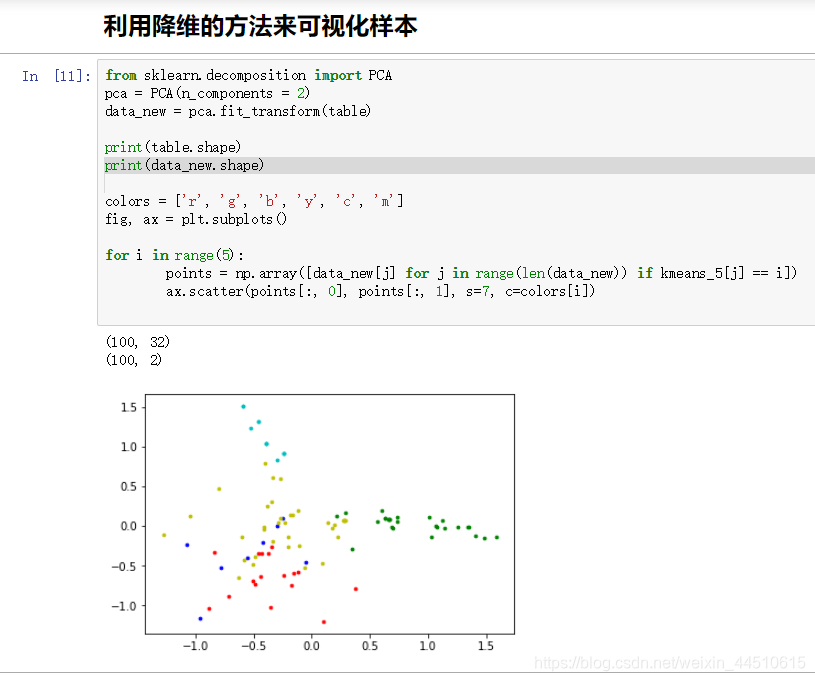Click the y-axis tick label 1.5

click(x=129, y=407)
